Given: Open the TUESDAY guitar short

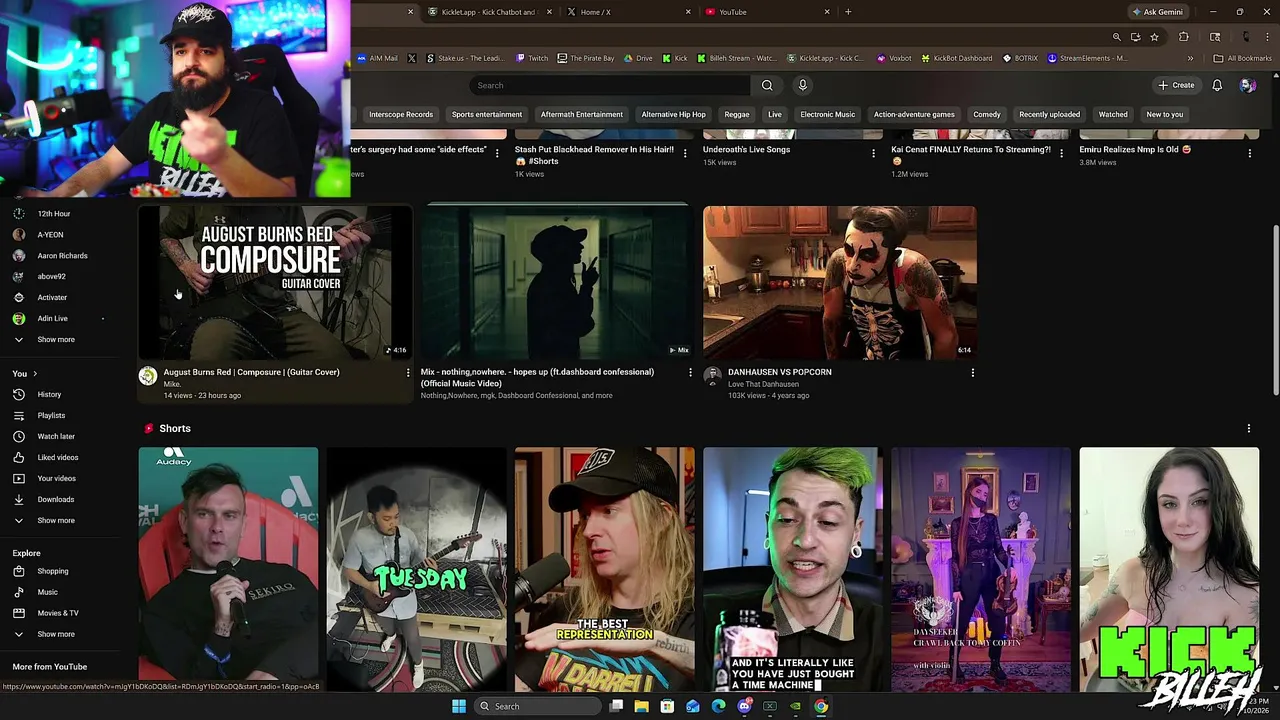Looking at the screenshot, I should point(417,568).
